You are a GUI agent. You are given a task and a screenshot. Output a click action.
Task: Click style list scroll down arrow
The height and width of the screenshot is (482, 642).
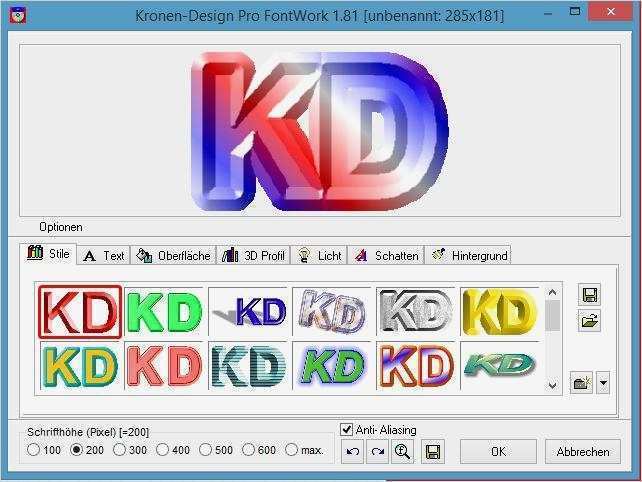(552, 385)
